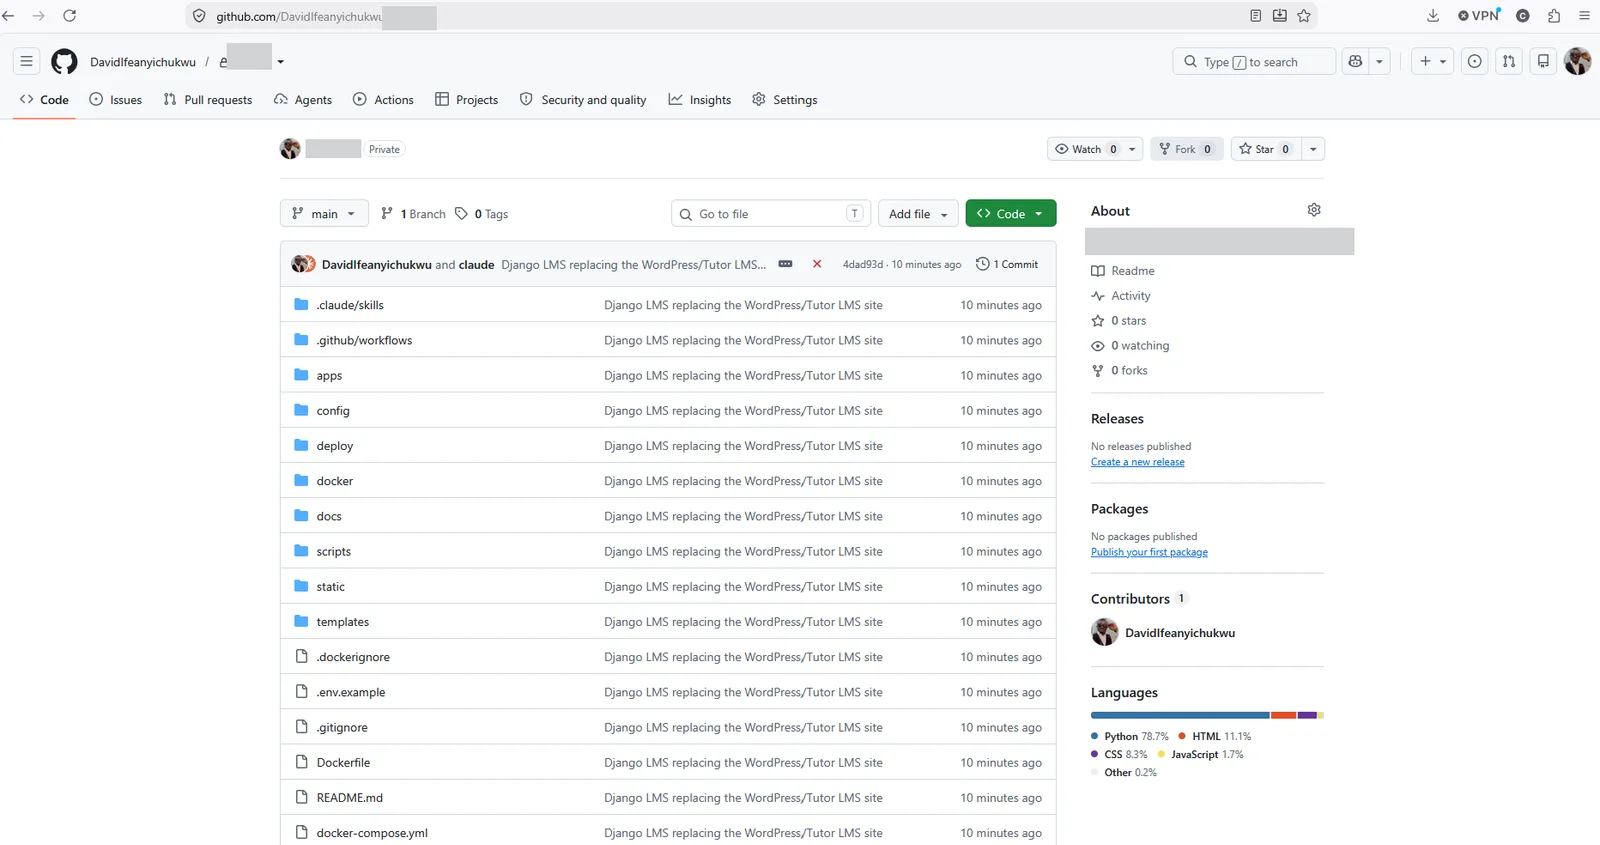Viewport: 1600px width, 845px height.
Task: Go to the Actions tab
Action: [x=383, y=100]
